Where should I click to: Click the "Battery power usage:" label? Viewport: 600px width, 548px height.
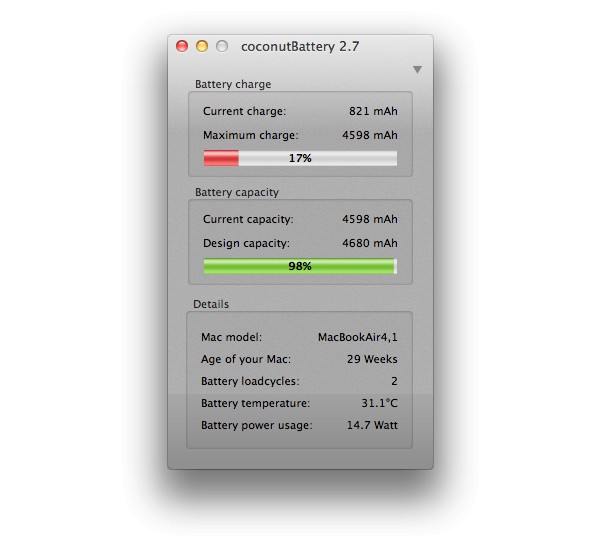tap(257, 425)
